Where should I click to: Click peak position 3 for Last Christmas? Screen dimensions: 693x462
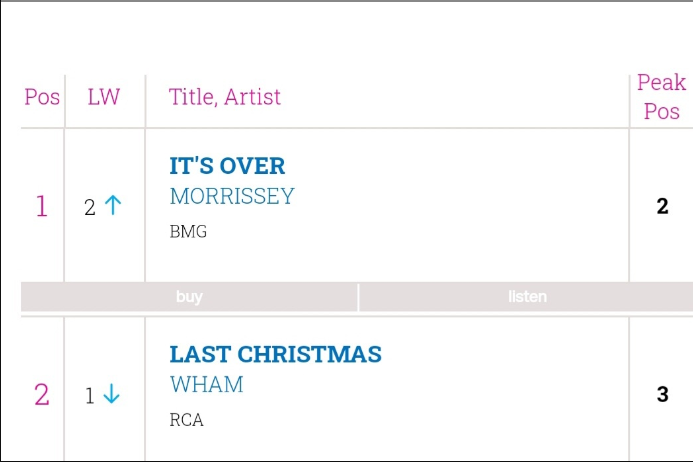pyautogui.click(x=662, y=394)
